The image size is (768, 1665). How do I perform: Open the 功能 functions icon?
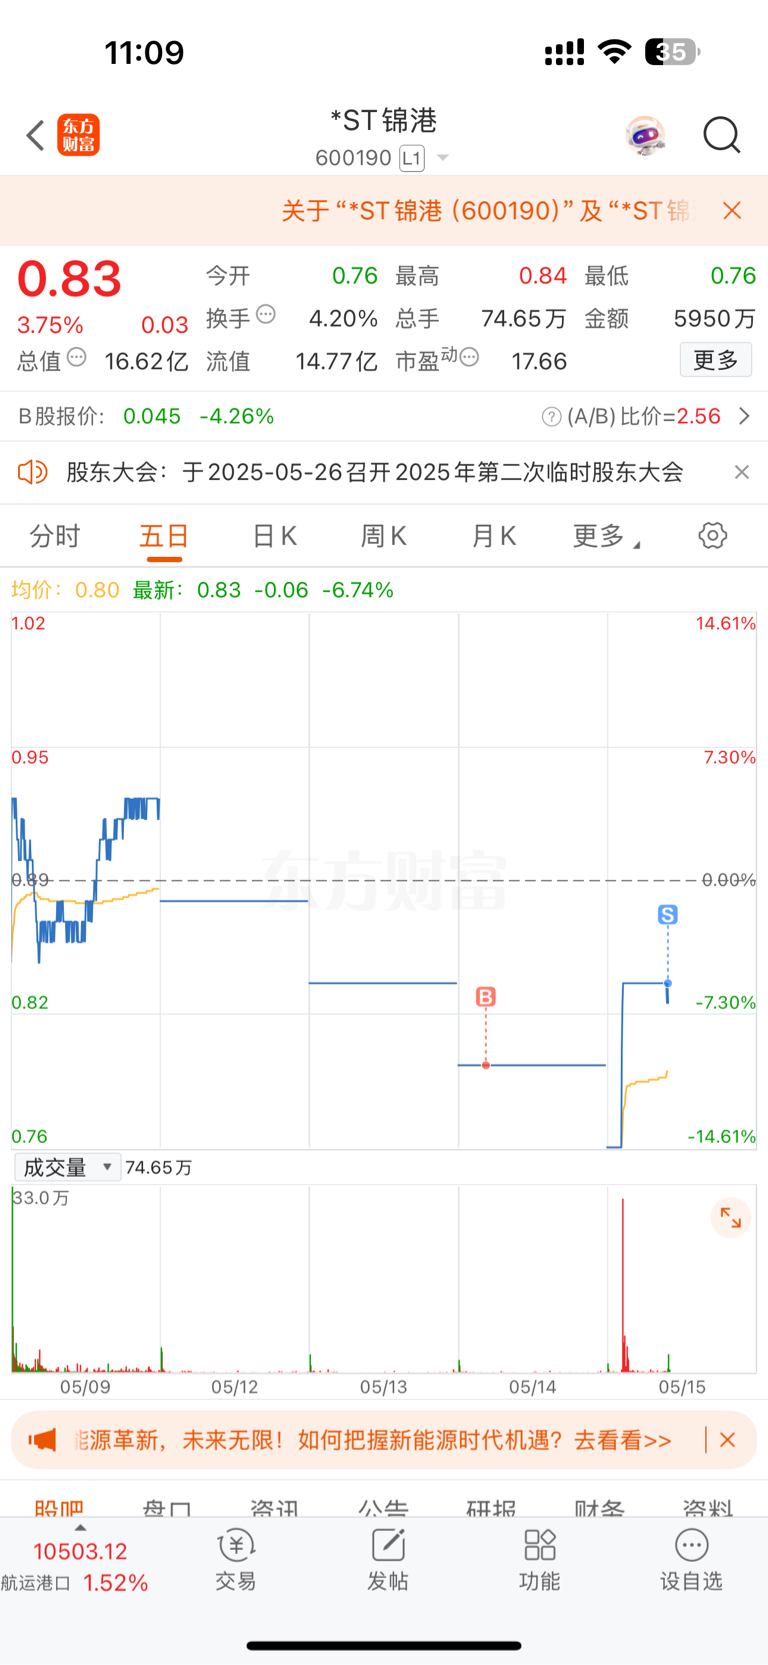(x=540, y=1559)
